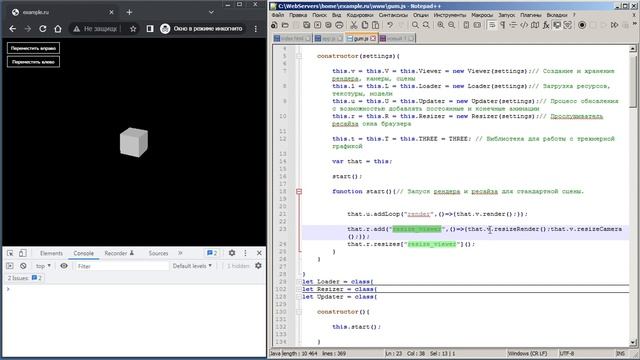Bookmark the page with the star icon
Screen dimensions: 640x360
pos(133,29)
